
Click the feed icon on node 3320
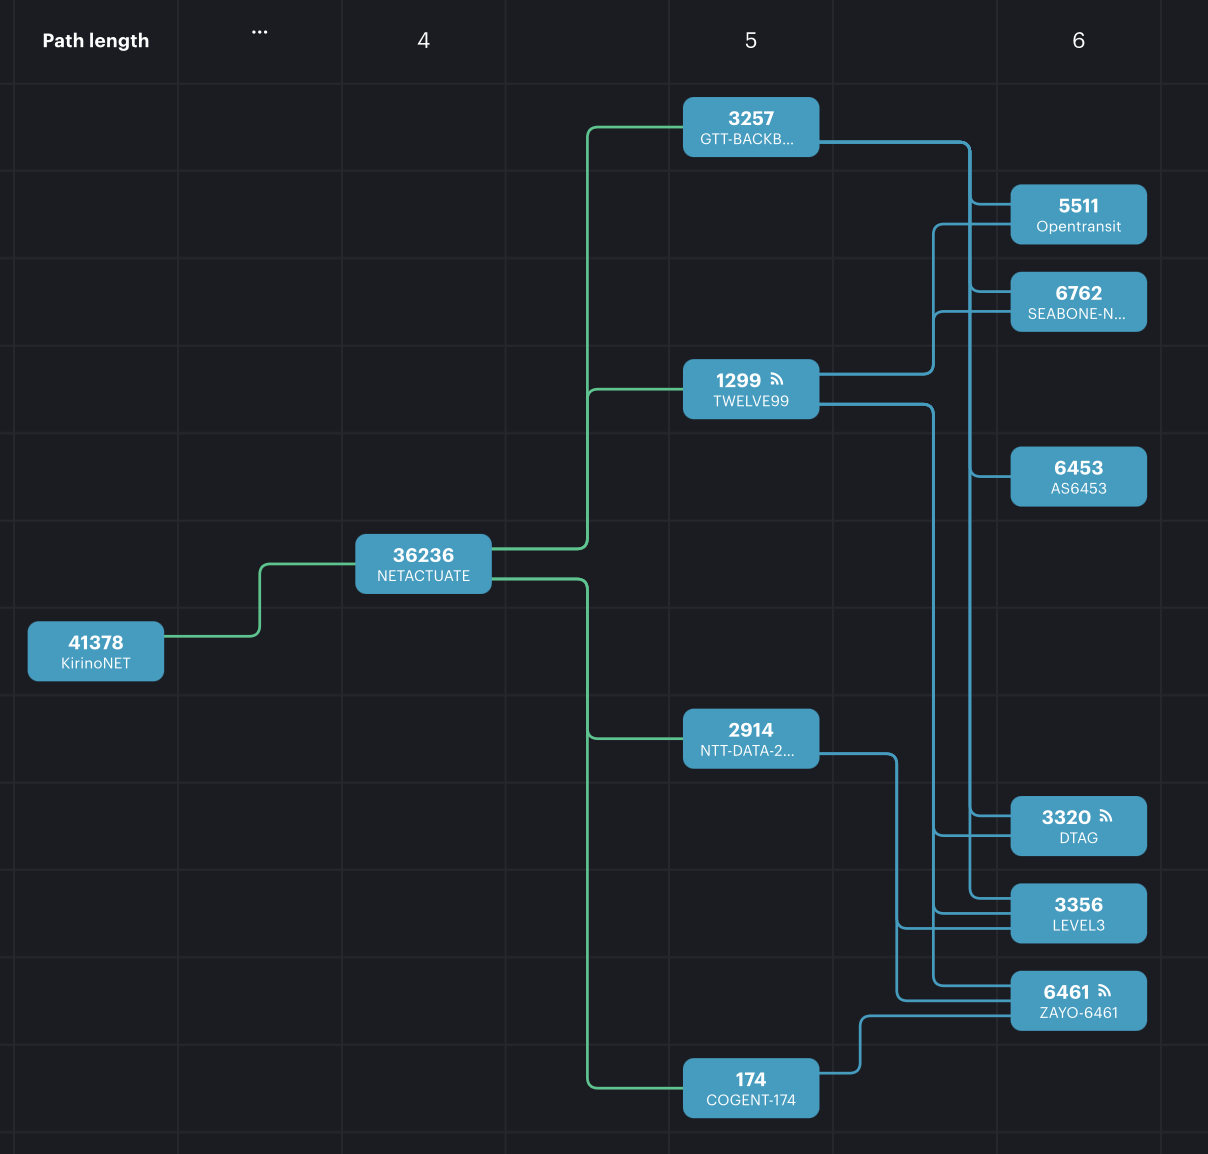click(x=1105, y=816)
